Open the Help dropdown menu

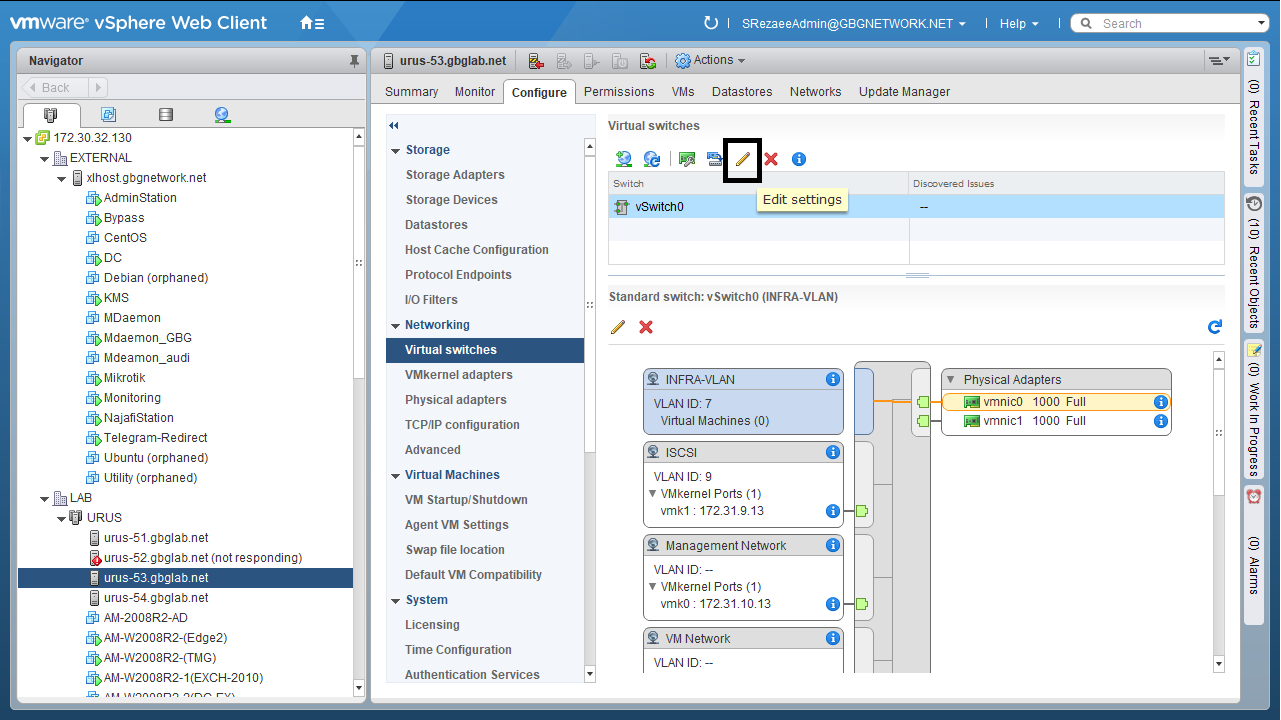1019,23
